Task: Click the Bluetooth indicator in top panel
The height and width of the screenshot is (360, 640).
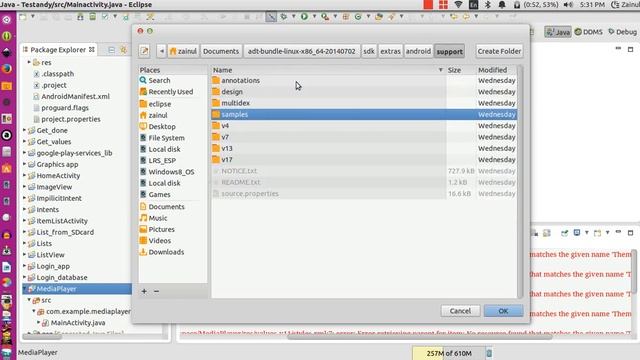Action: click(487, 4)
